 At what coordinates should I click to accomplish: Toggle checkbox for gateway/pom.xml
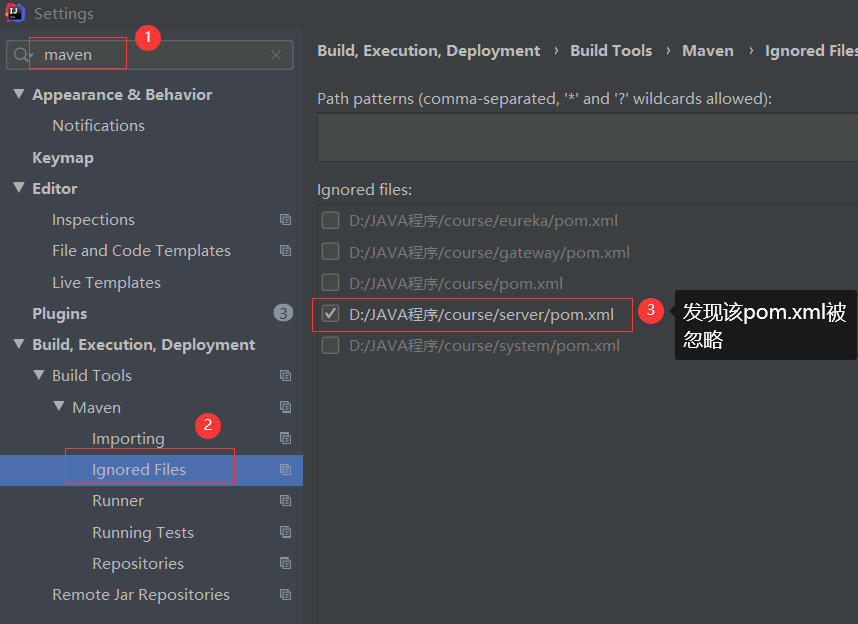tap(330, 252)
